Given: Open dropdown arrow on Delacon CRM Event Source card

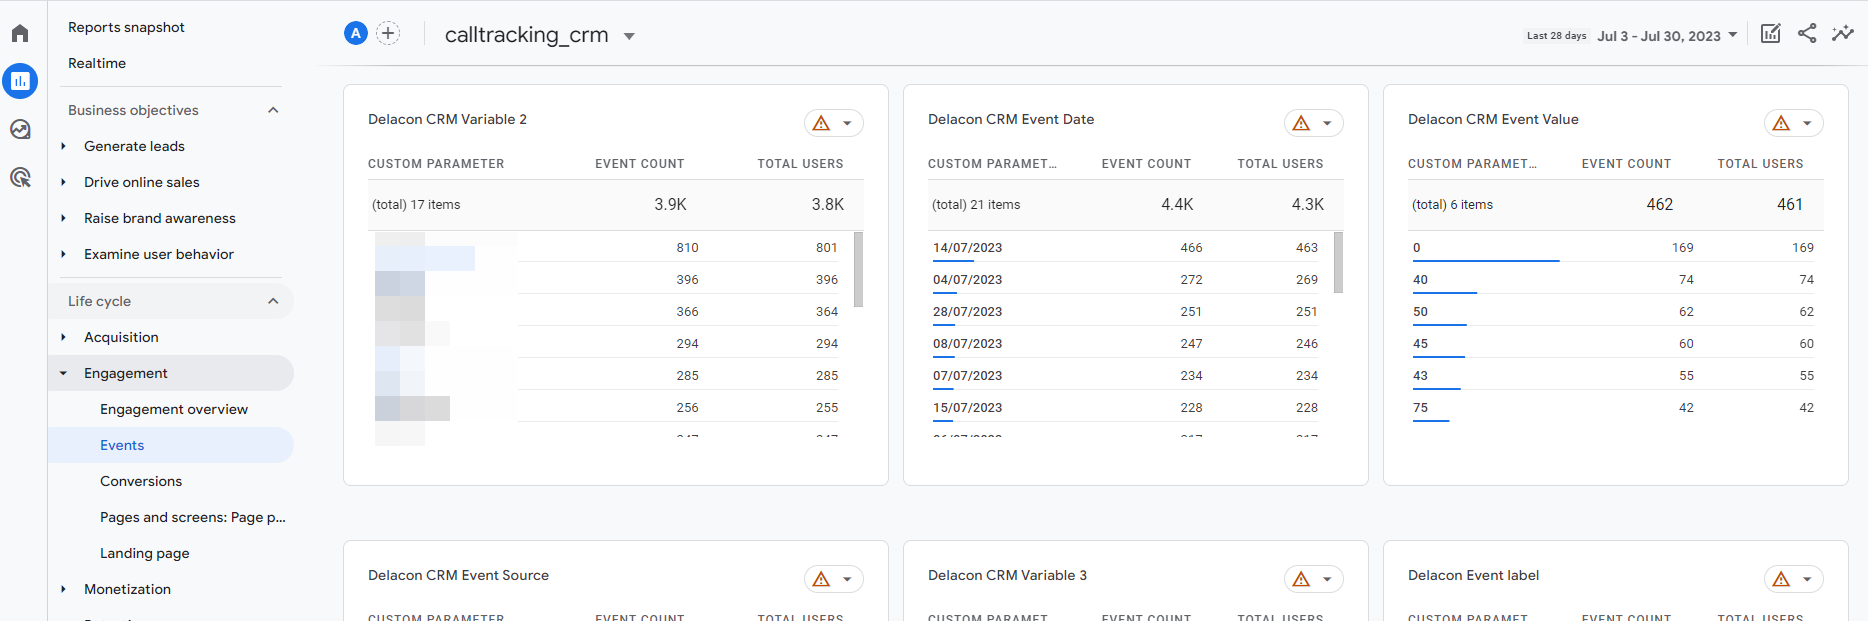Looking at the screenshot, I should coord(847,580).
